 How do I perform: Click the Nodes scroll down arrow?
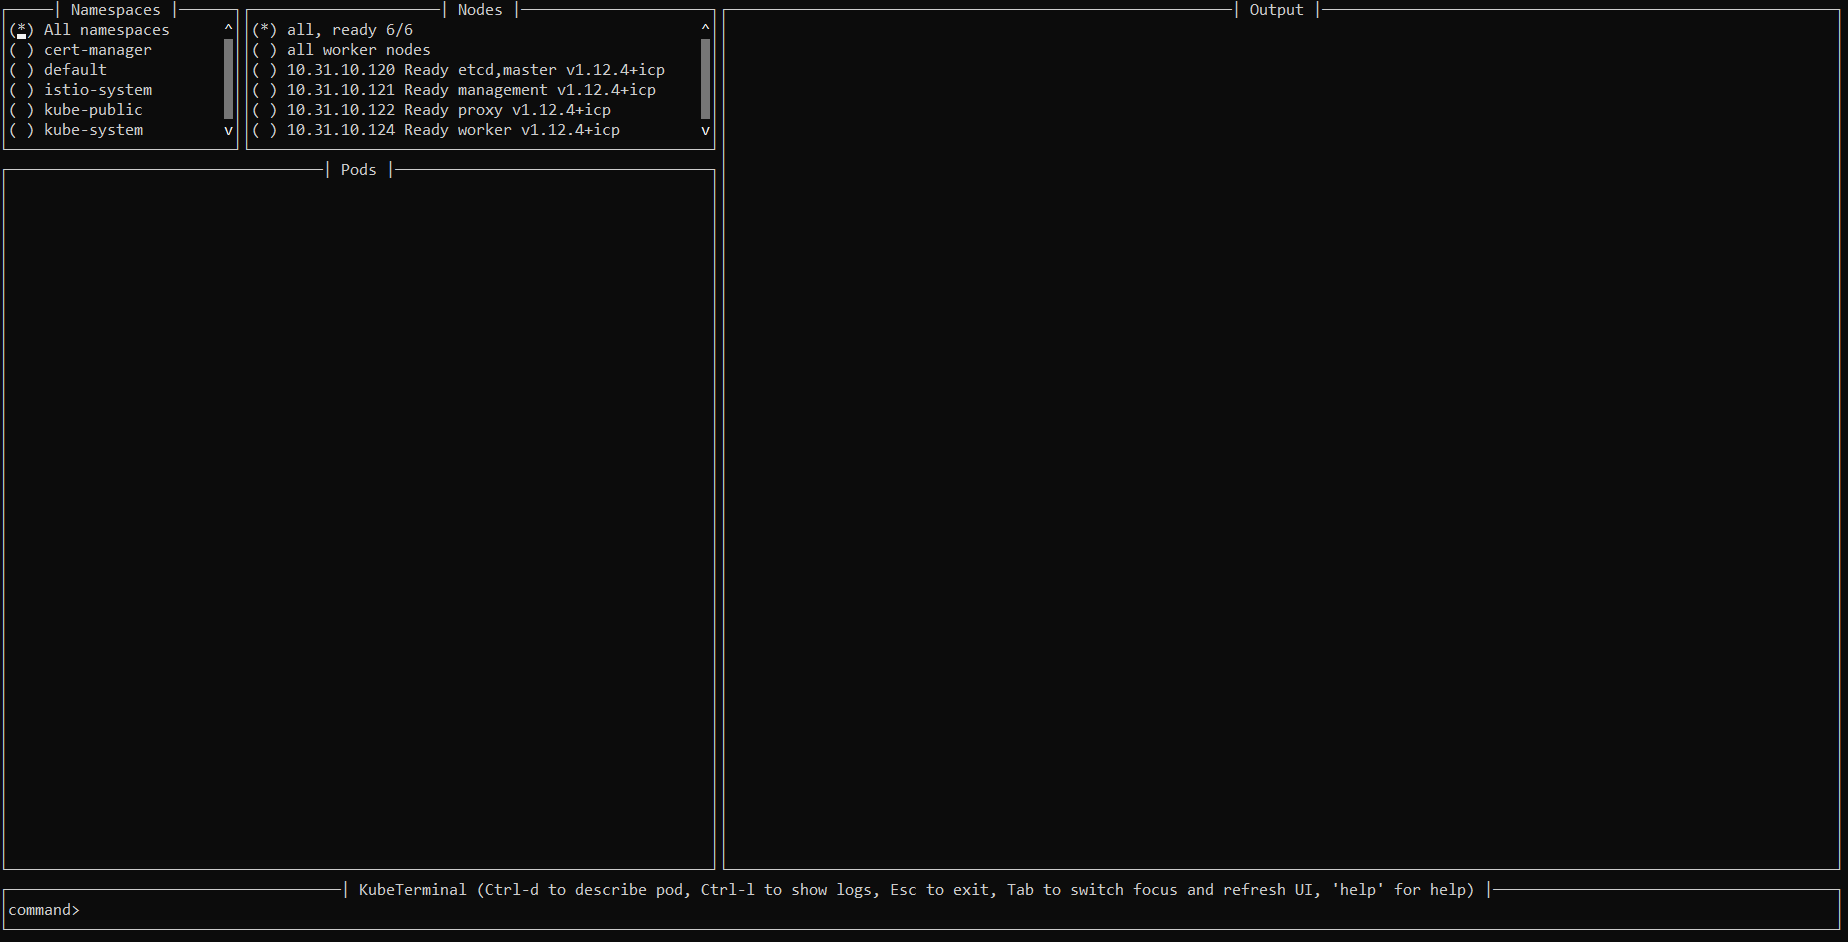pyautogui.click(x=705, y=130)
